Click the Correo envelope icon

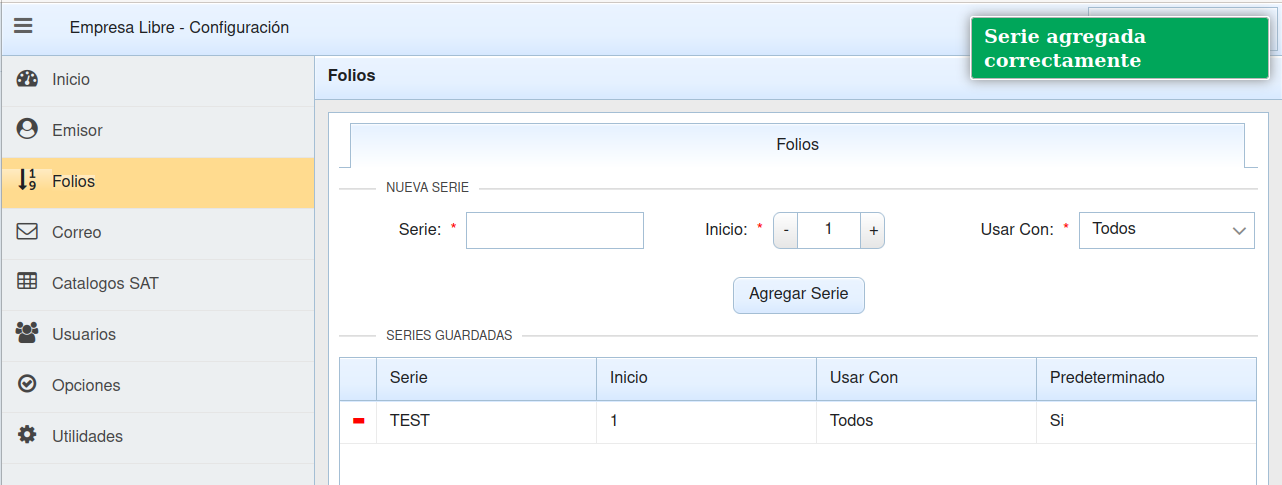(x=27, y=232)
